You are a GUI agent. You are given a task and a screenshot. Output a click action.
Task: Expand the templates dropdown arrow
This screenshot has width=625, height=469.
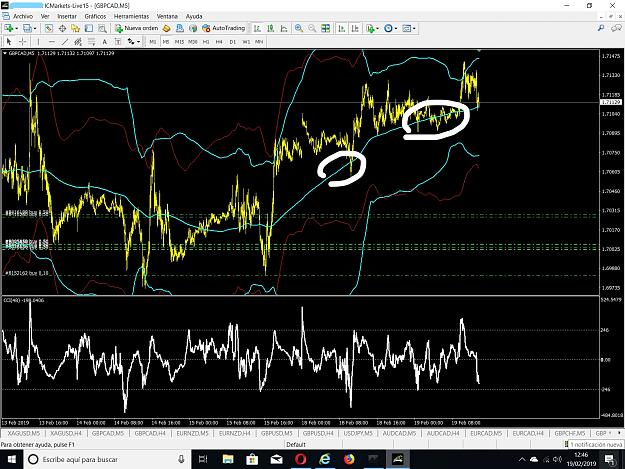click(414, 28)
